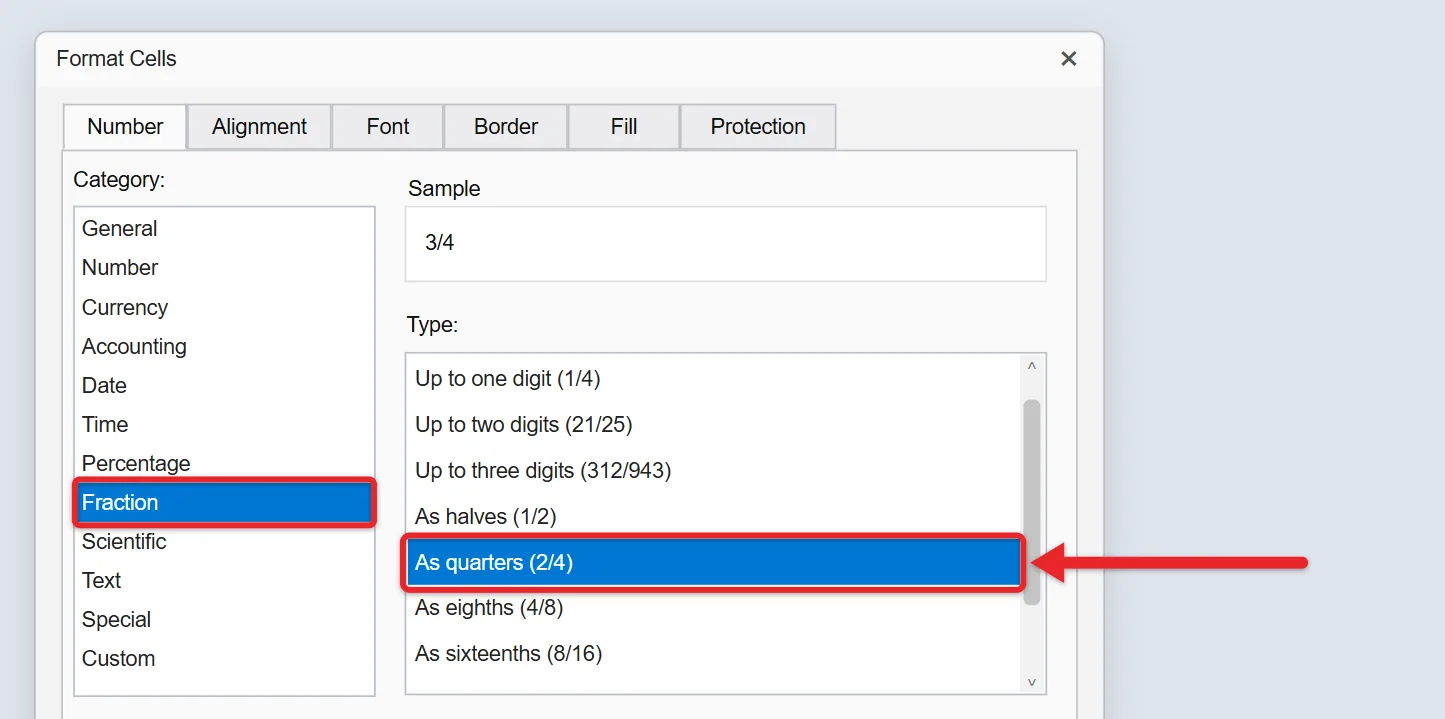The width and height of the screenshot is (1445, 719).
Task: Pick As halves (1/2) type
Action: pyautogui.click(x=713, y=517)
